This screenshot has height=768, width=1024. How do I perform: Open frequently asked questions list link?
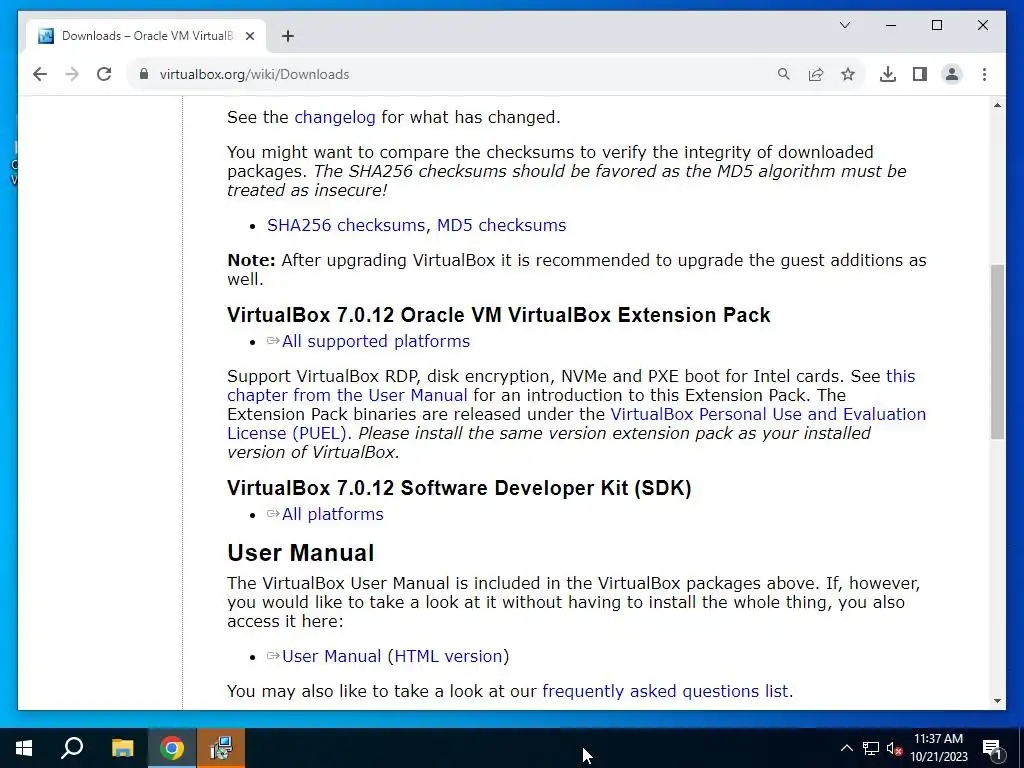[665, 691]
